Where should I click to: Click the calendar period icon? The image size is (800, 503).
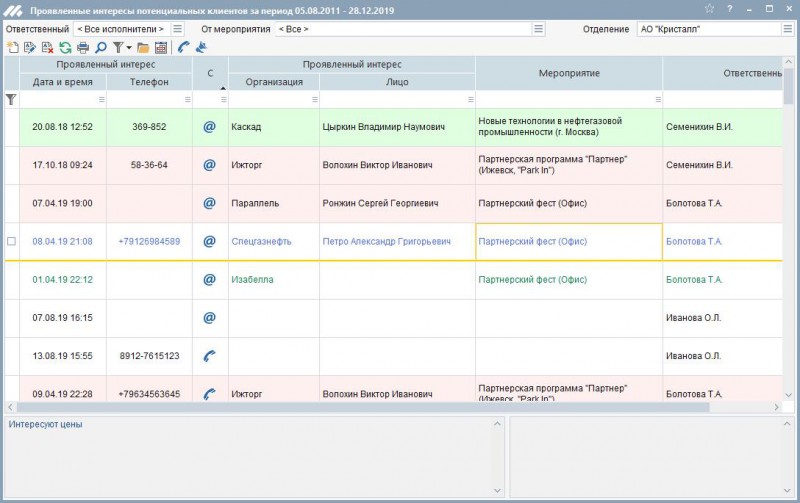[160, 47]
